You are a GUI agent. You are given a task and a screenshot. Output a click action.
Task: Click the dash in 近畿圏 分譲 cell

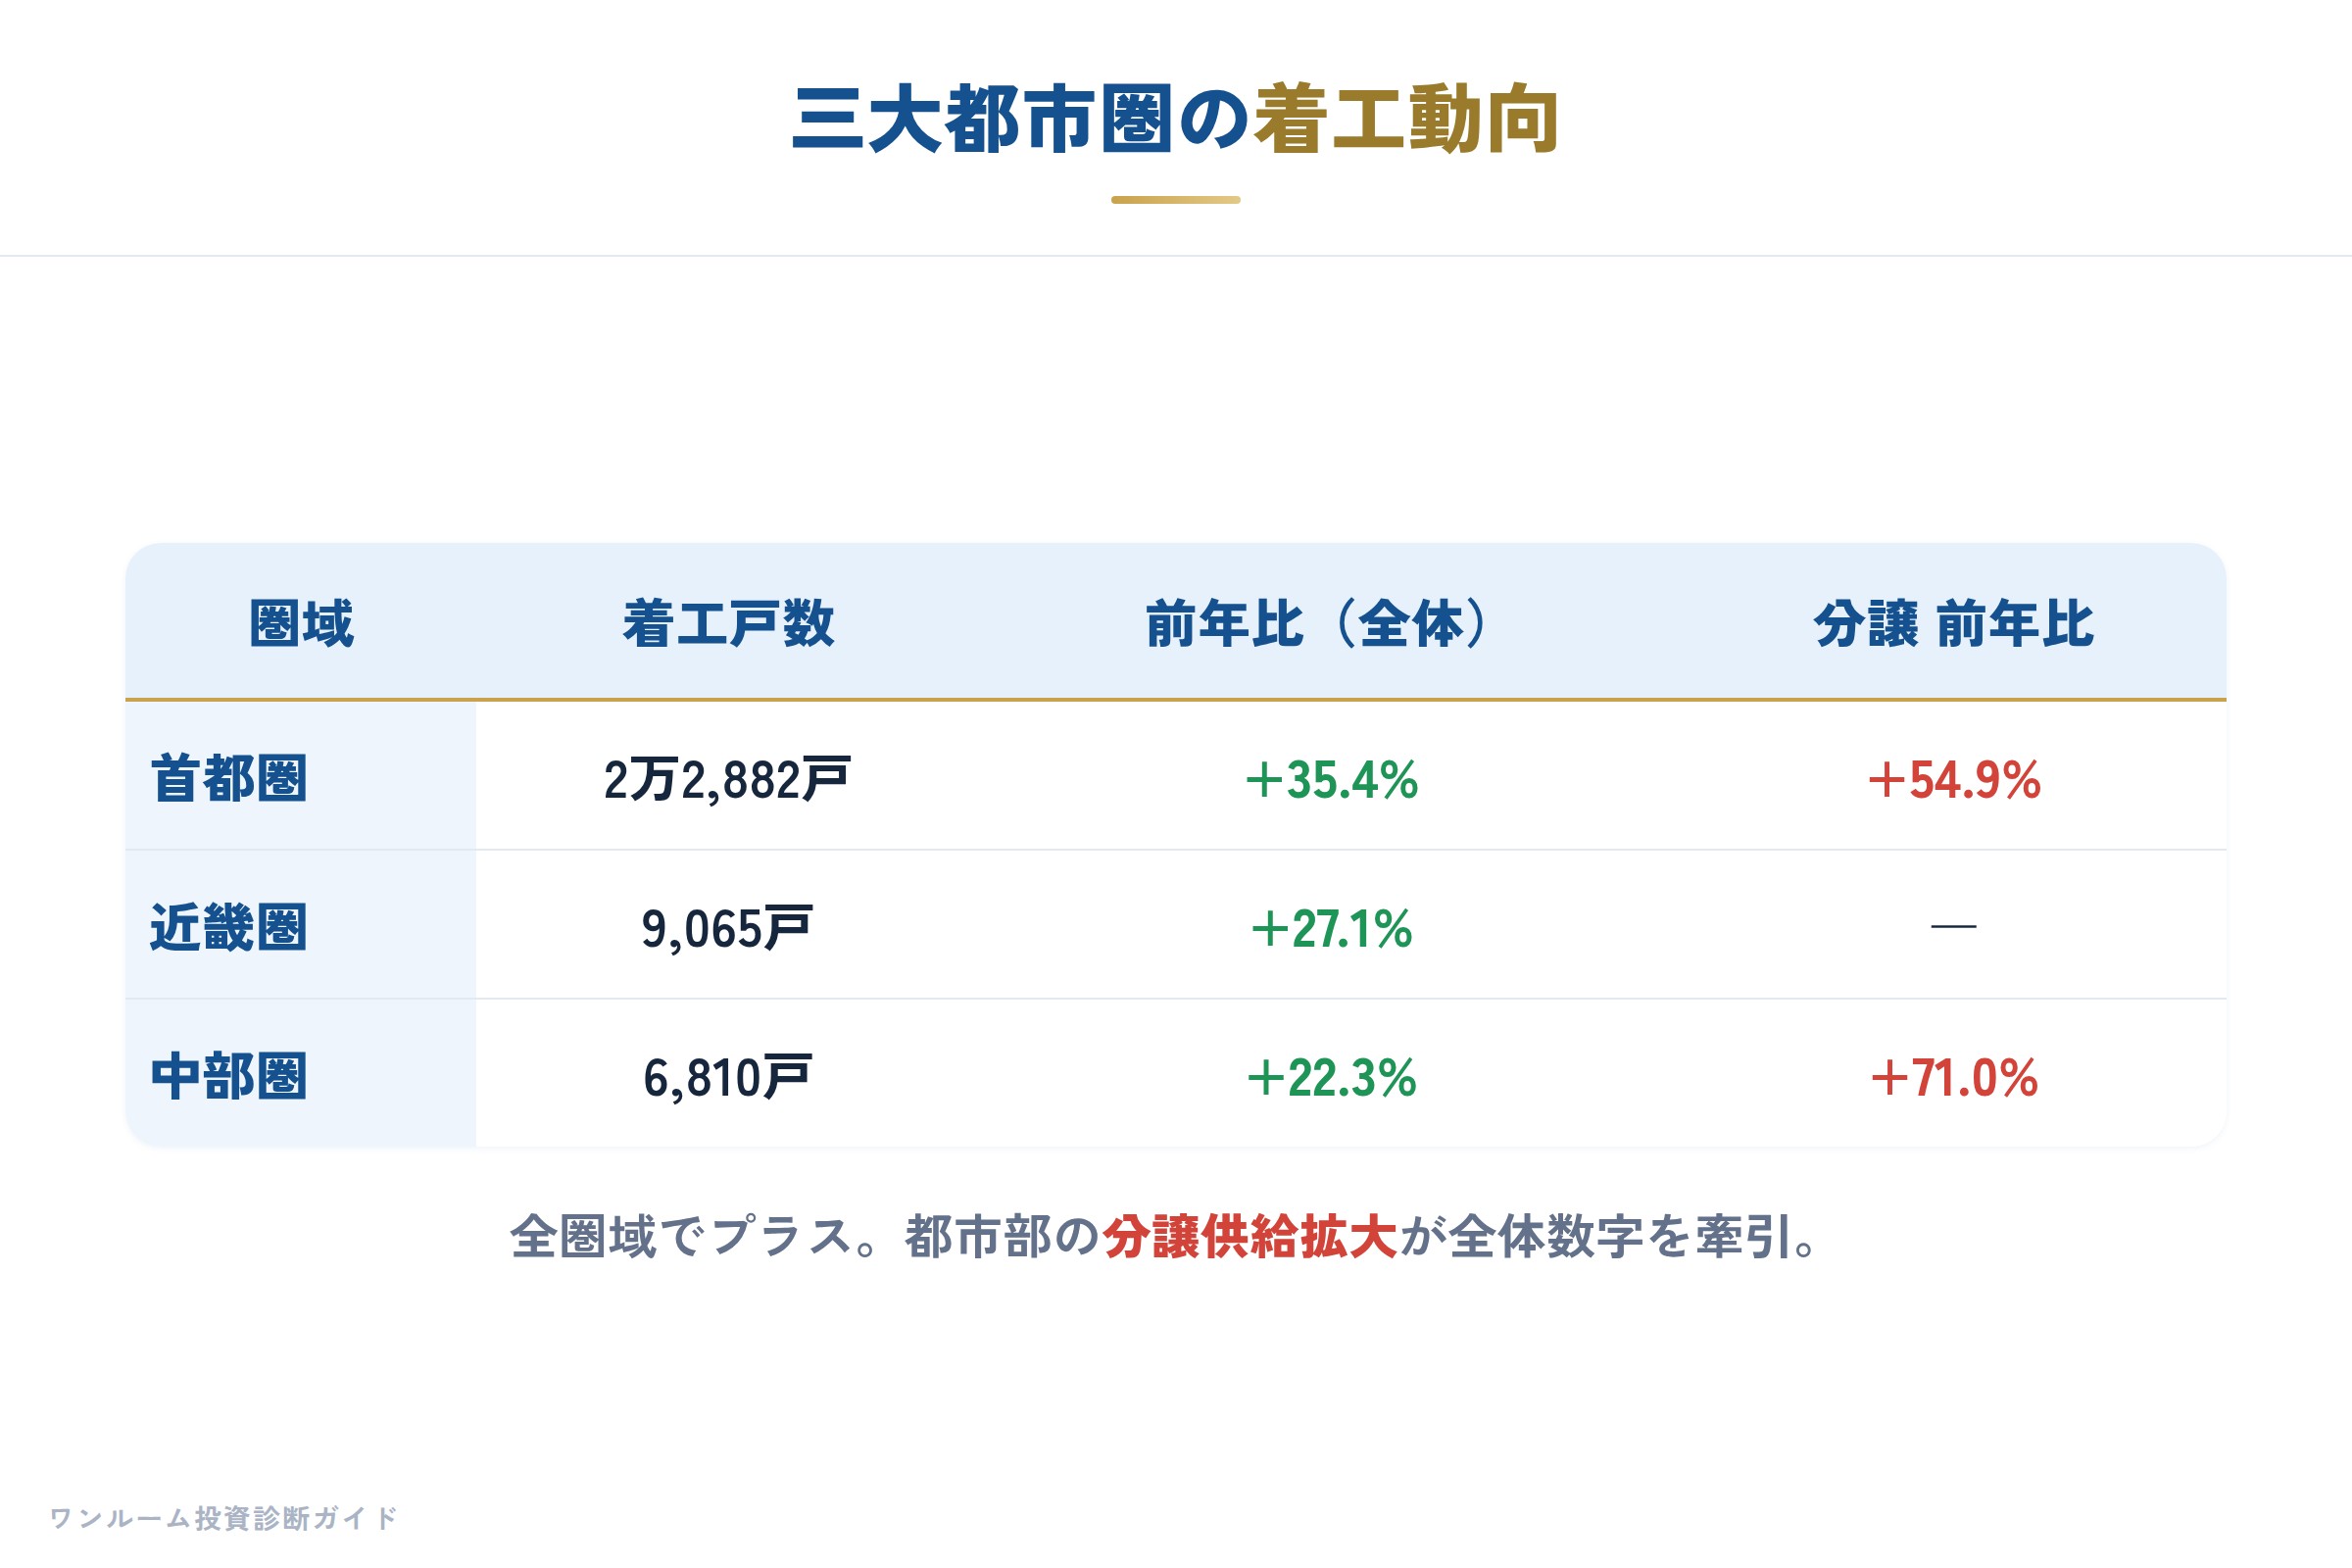[1953, 927]
